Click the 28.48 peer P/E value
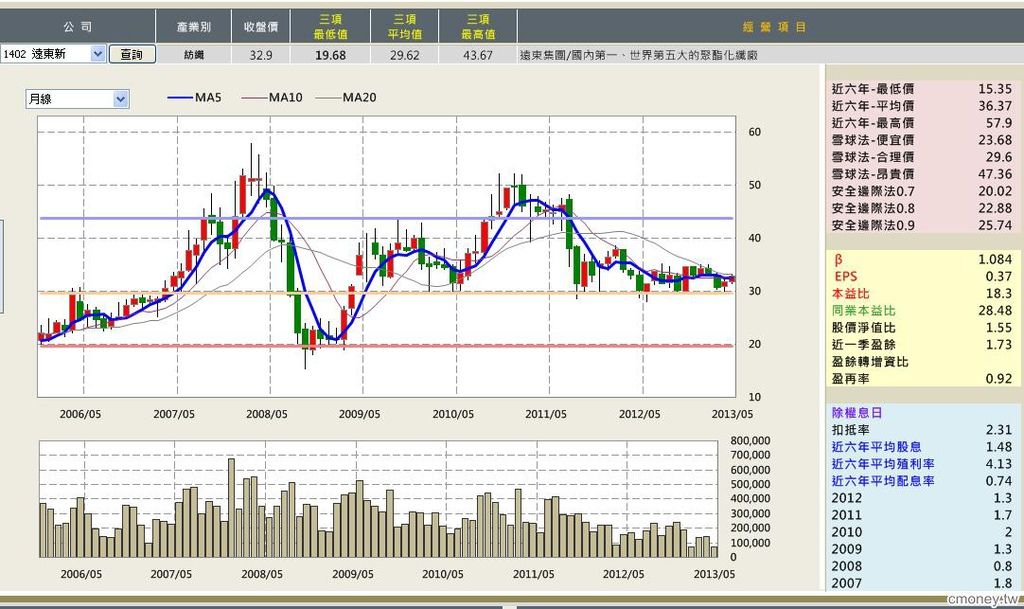1024x609 pixels. [995, 311]
